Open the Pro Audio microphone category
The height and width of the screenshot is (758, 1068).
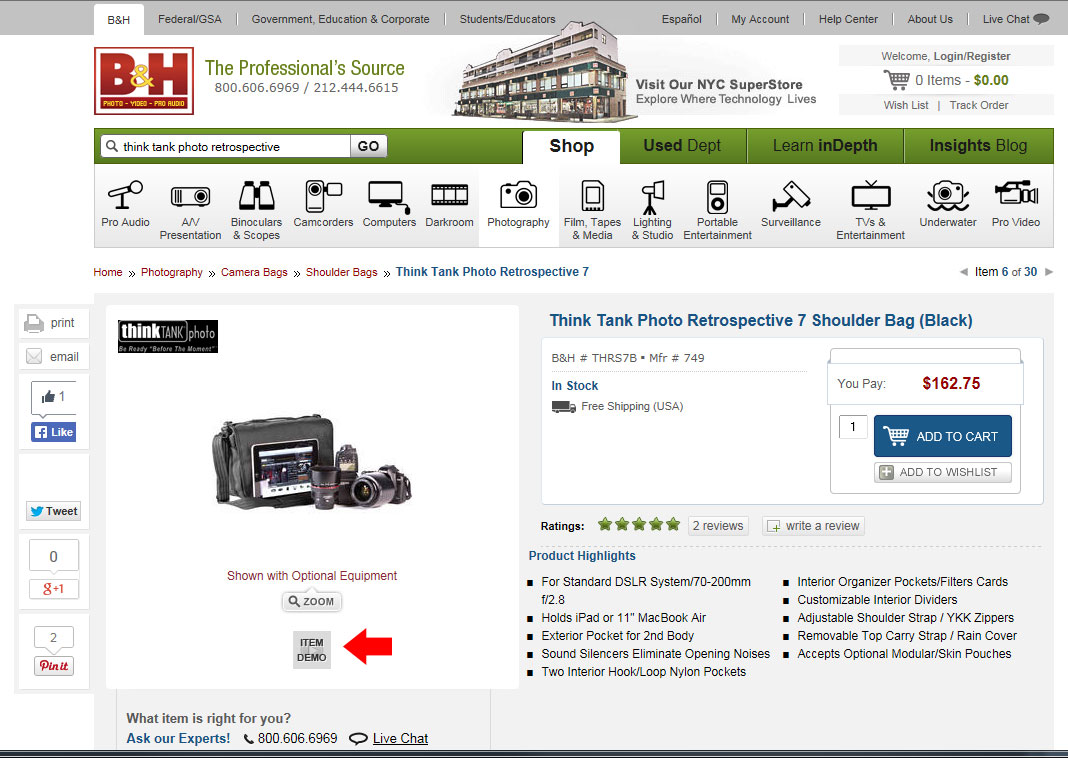(125, 204)
